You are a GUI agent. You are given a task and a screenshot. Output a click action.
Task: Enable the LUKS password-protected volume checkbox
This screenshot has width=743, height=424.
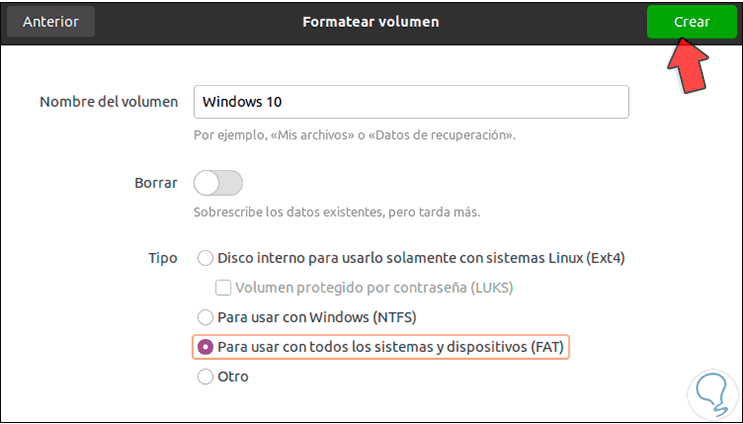point(224,288)
